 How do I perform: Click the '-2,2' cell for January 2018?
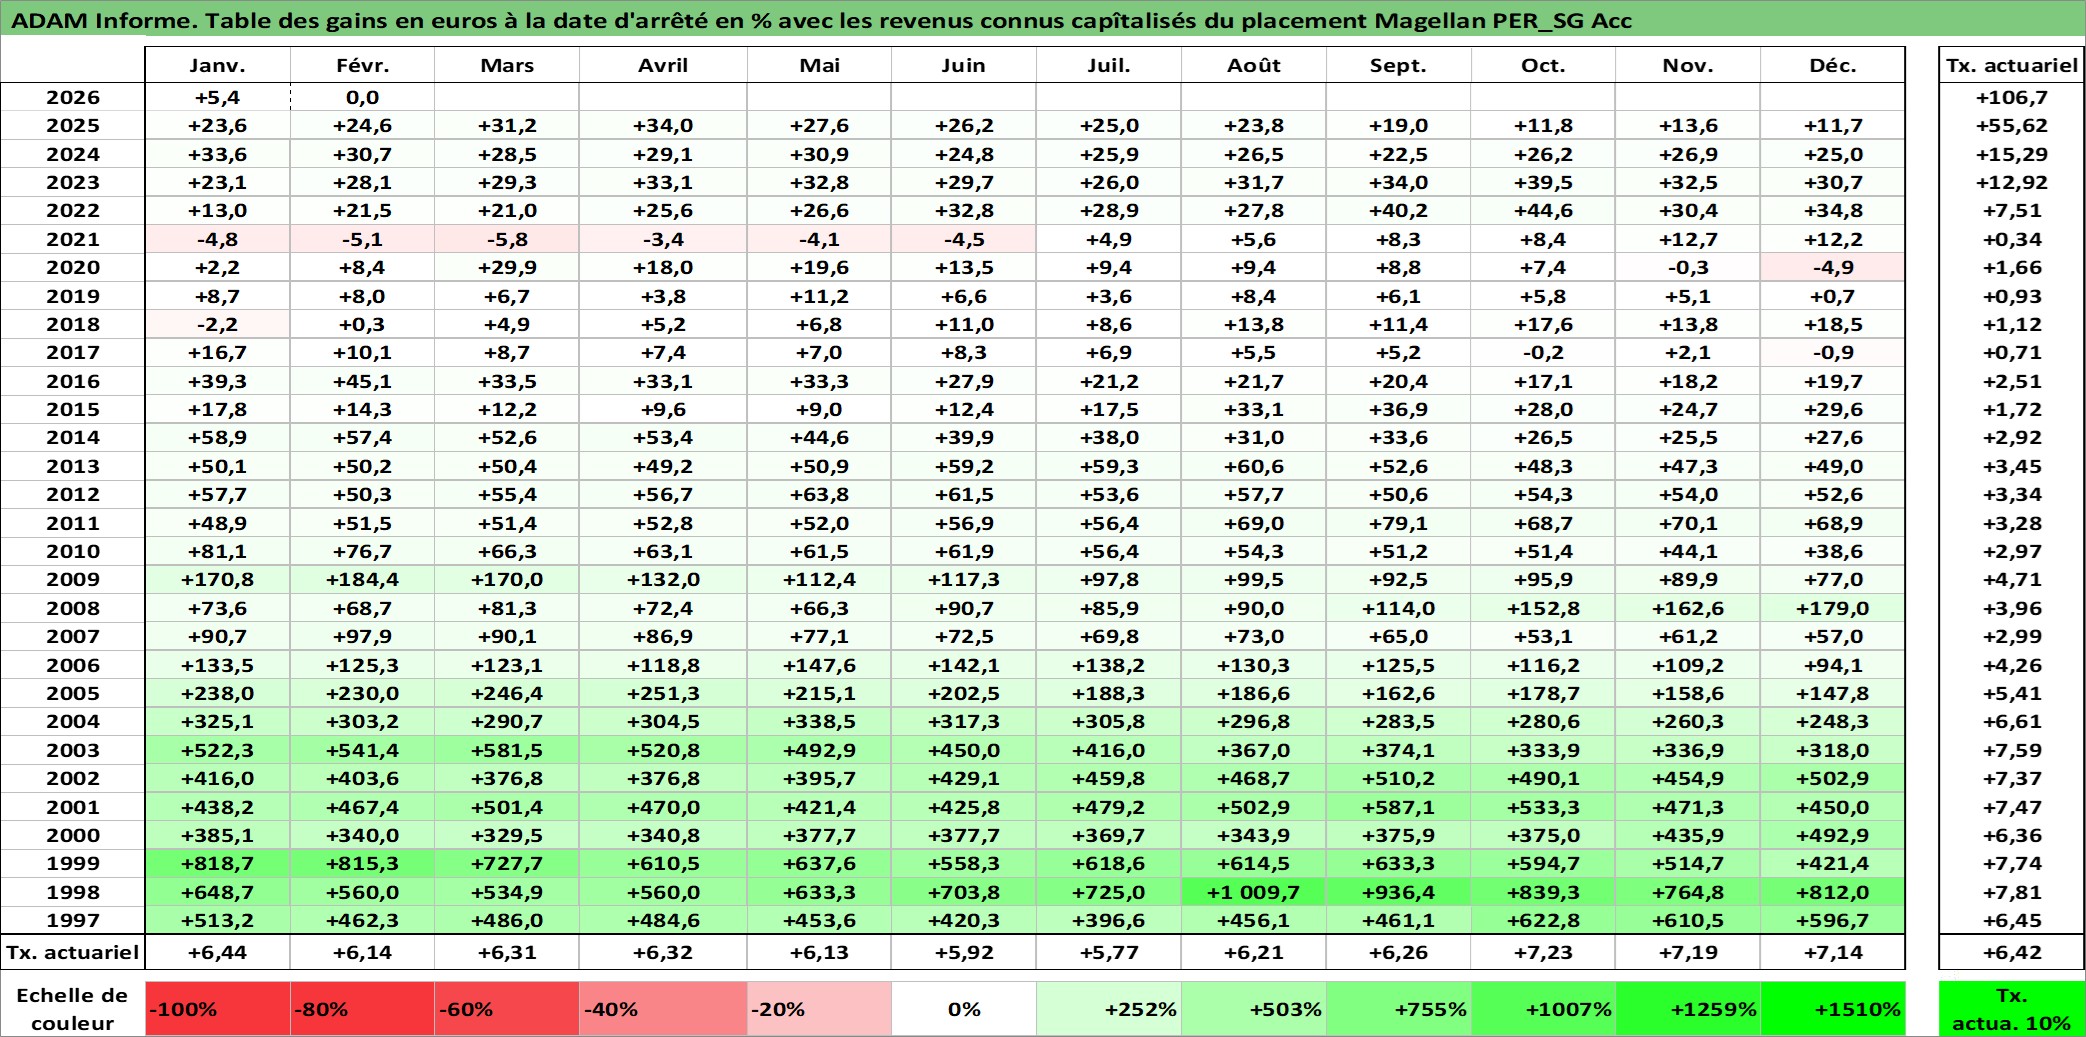[x=217, y=325]
